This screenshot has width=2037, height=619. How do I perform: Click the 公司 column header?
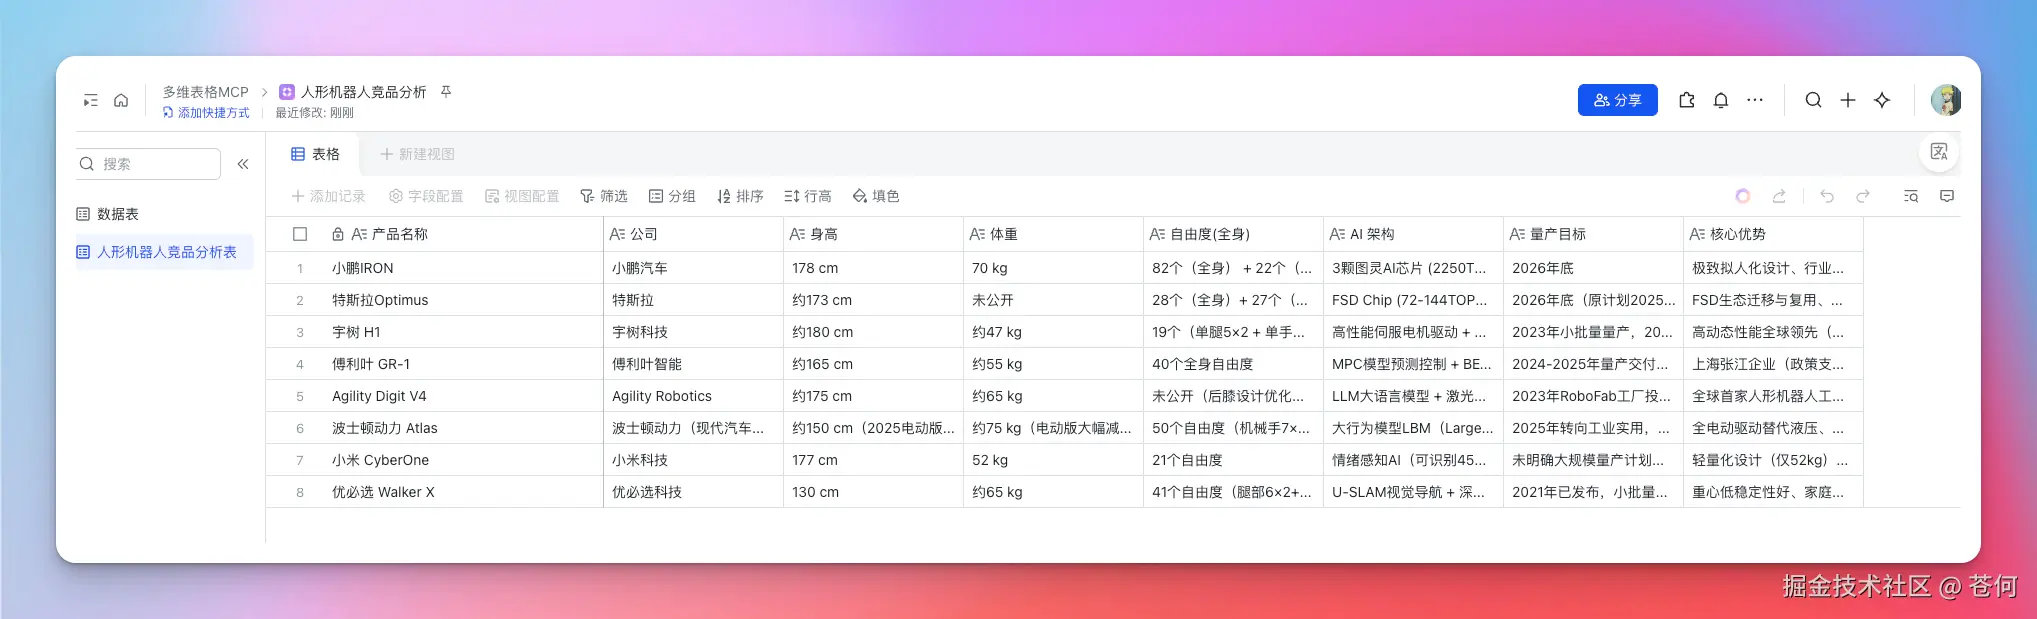click(x=693, y=234)
